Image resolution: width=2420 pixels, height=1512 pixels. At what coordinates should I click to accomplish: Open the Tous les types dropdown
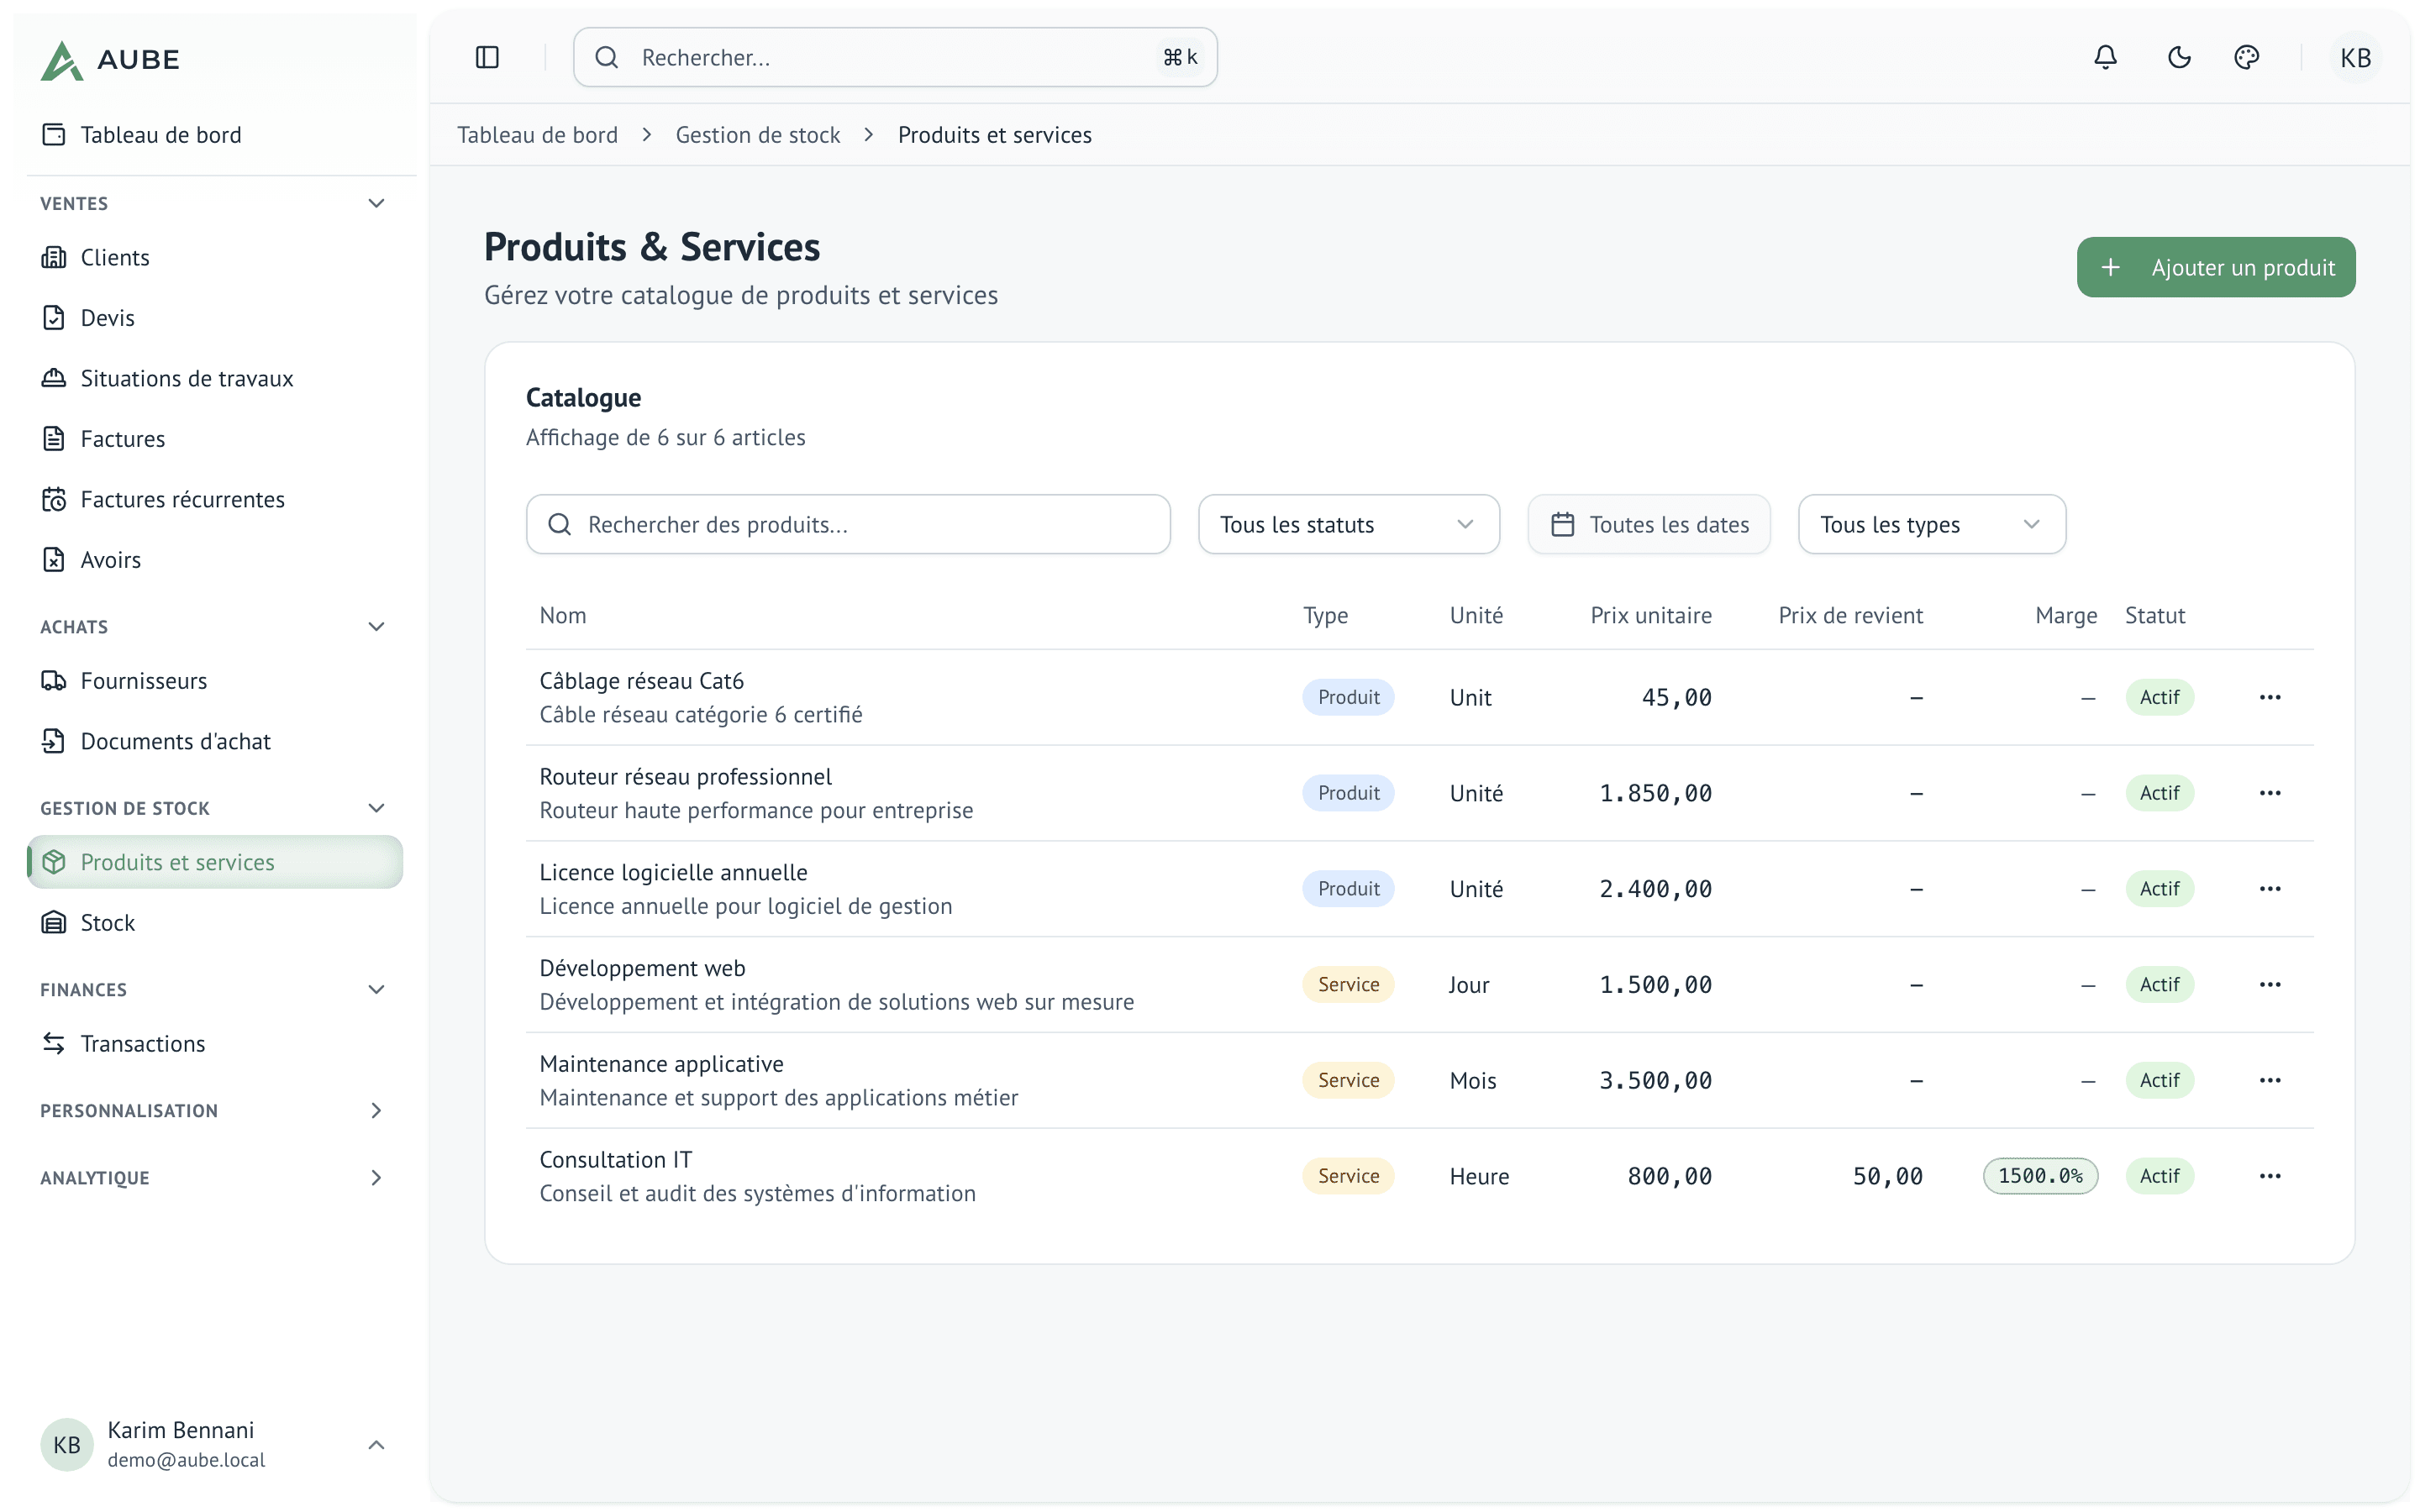pyautogui.click(x=1931, y=524)
